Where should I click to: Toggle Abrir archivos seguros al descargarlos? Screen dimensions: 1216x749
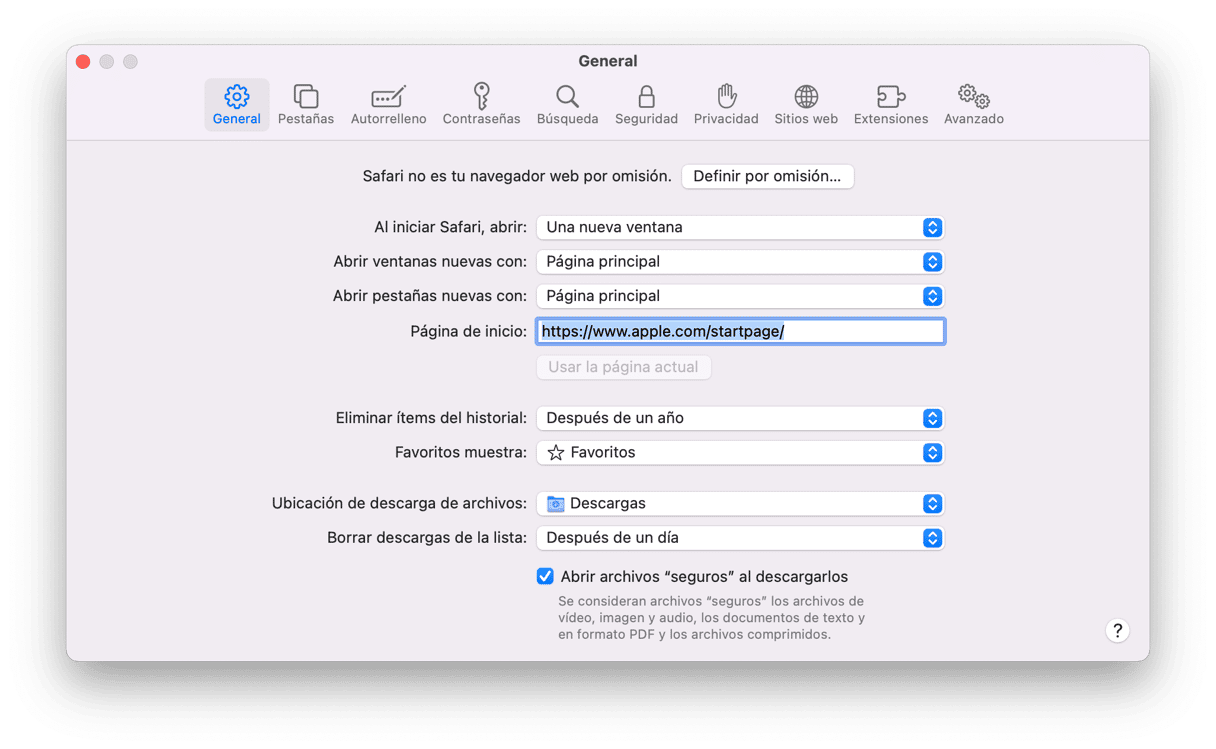click(545, 576)
